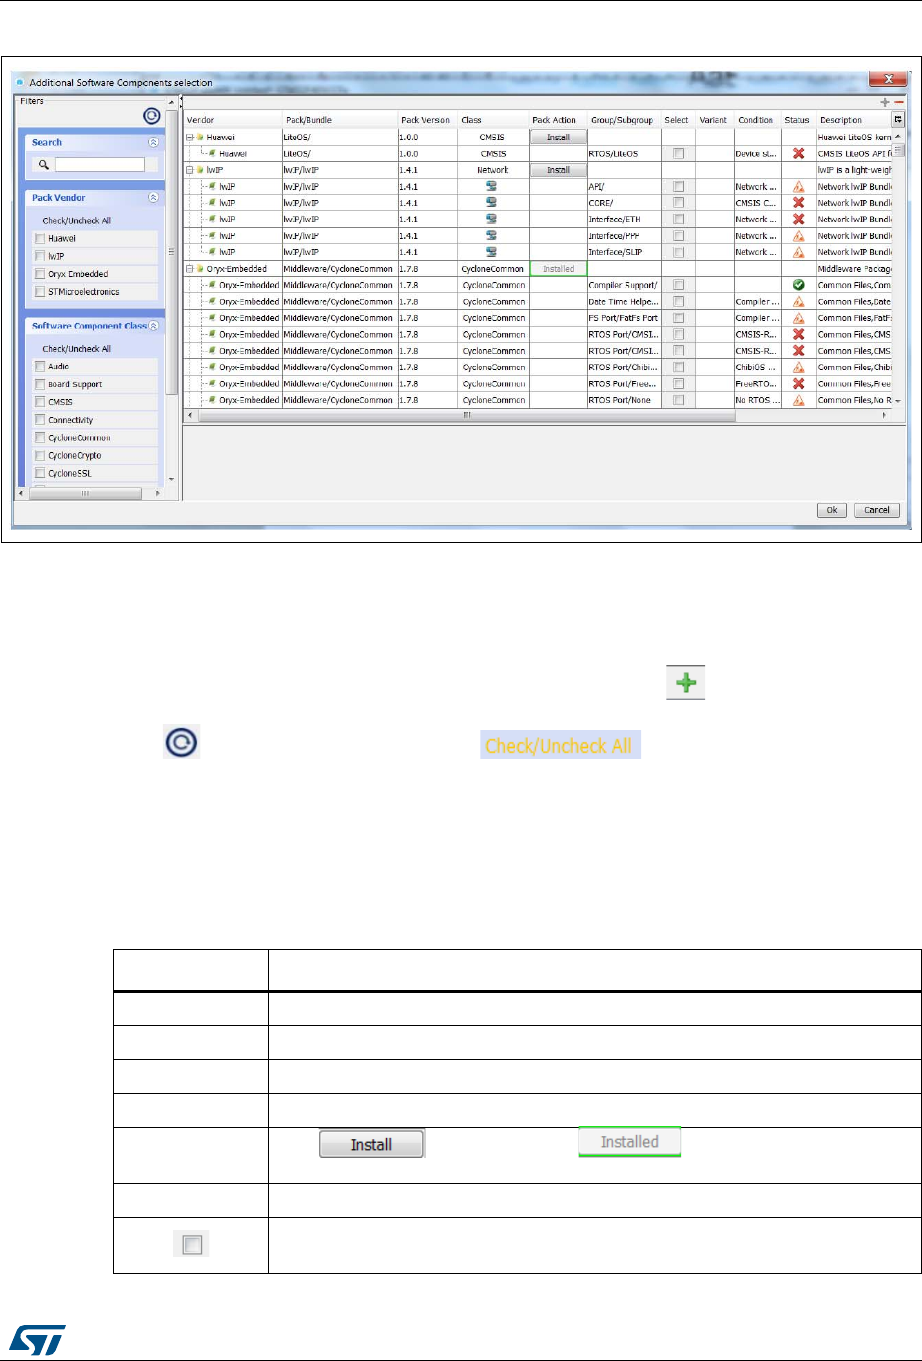Click the red X status icon in the CORE/ row
This screenshot has height=1361, width=922.
pos(798,203)
